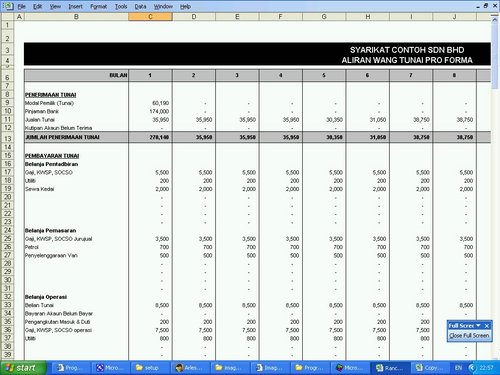Open the Tools menu

121,6
